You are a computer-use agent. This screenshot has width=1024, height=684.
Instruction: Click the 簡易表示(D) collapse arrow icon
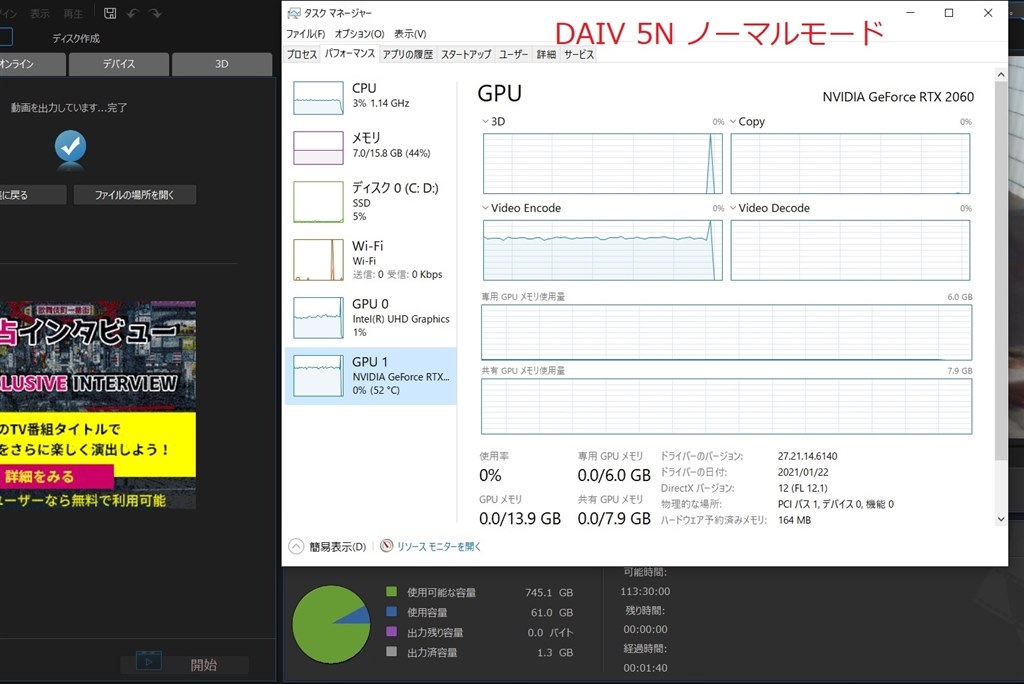[x=296, y=546]
